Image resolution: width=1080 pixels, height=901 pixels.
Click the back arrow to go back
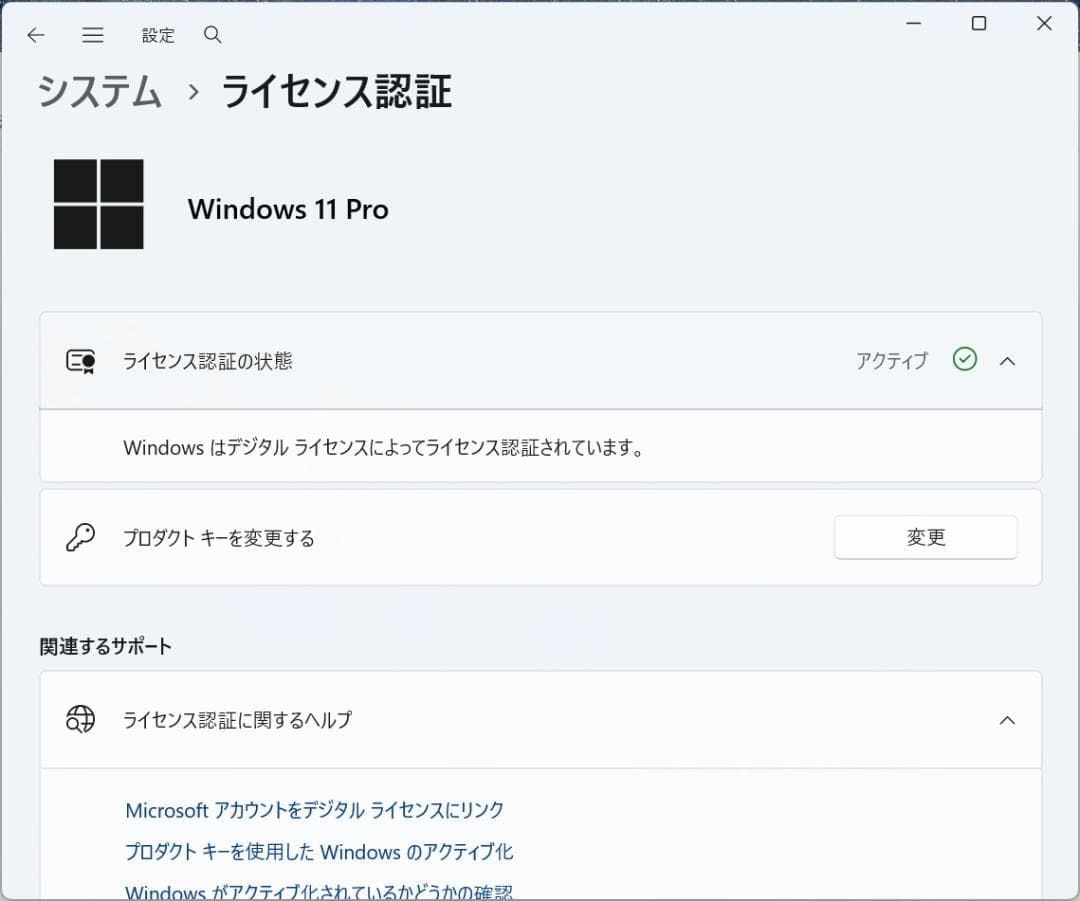(x=36, y=35)
